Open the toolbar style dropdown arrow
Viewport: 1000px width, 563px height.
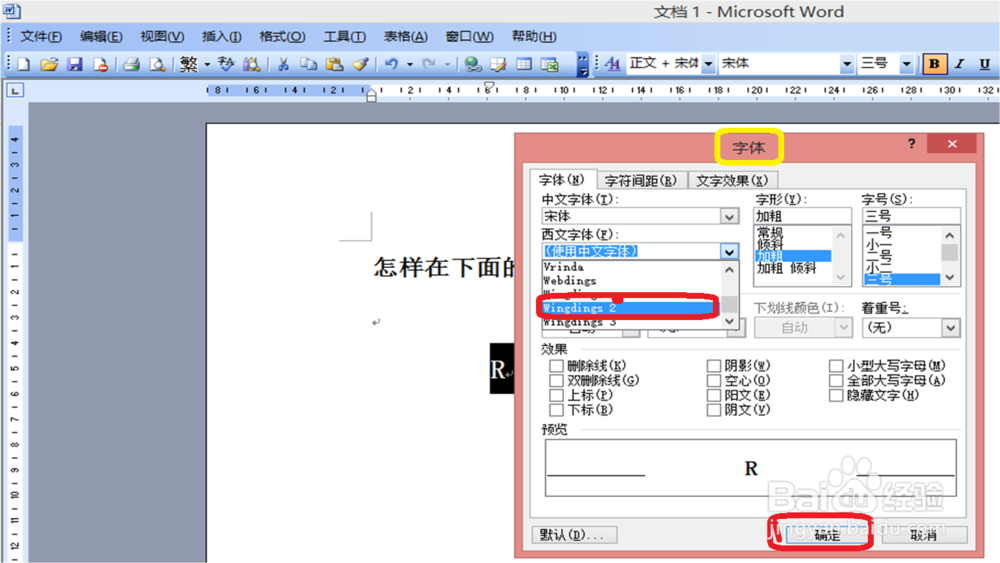pos(709,64)
